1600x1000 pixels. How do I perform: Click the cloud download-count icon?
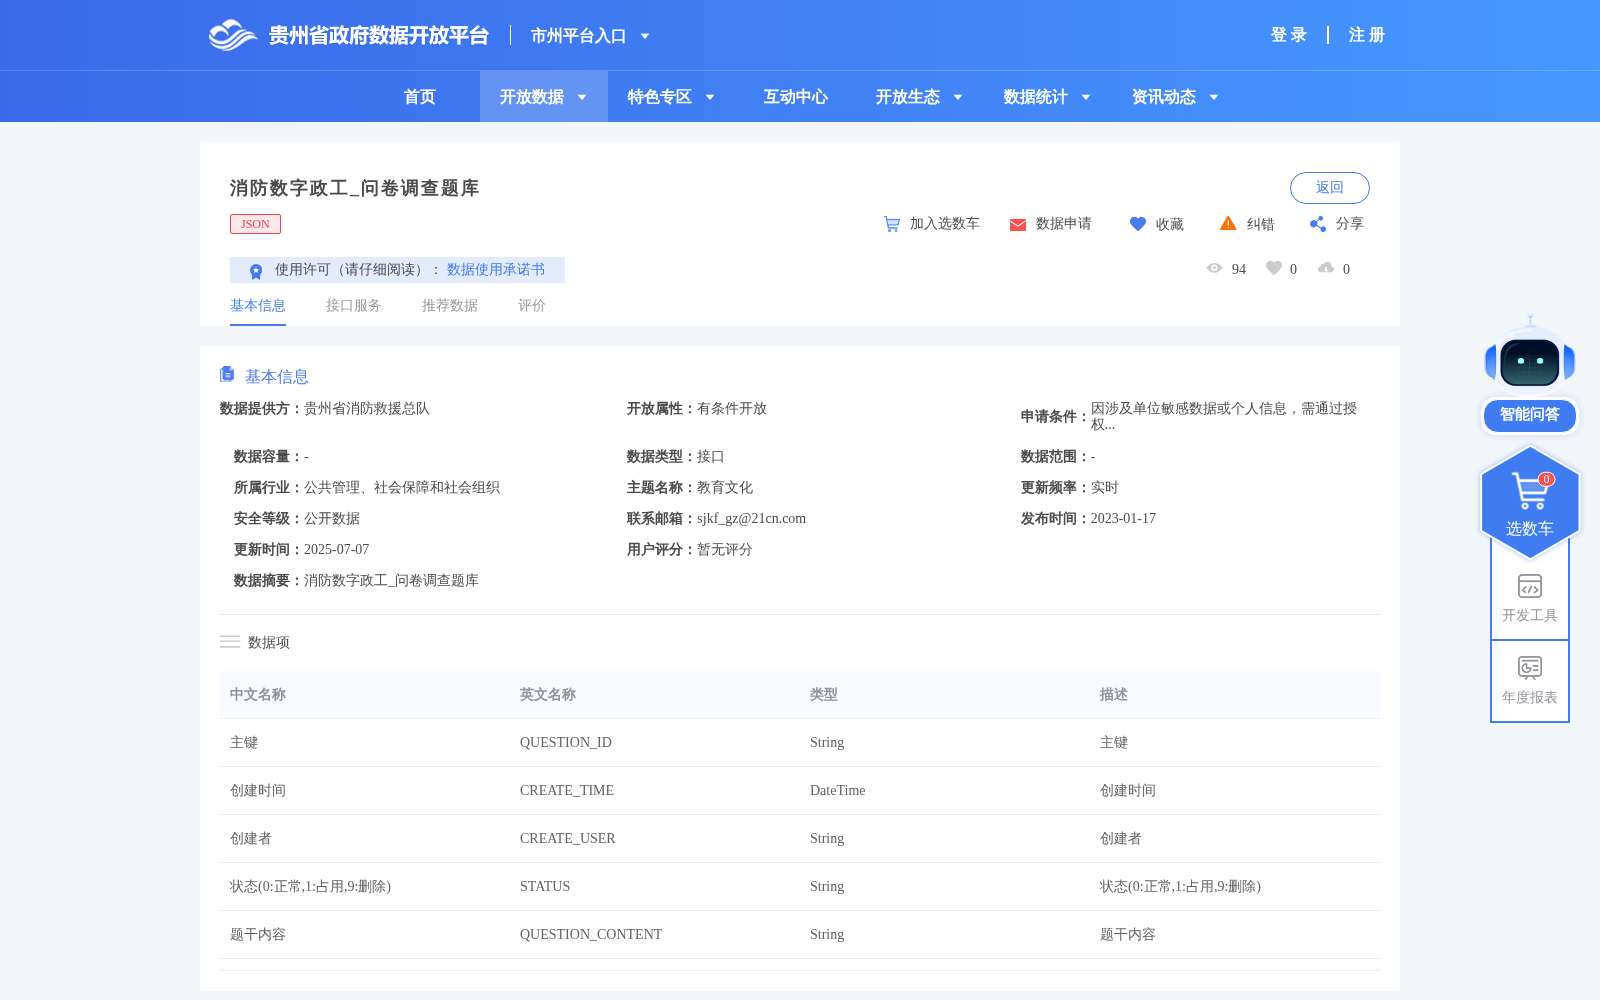coord(1326,268)
